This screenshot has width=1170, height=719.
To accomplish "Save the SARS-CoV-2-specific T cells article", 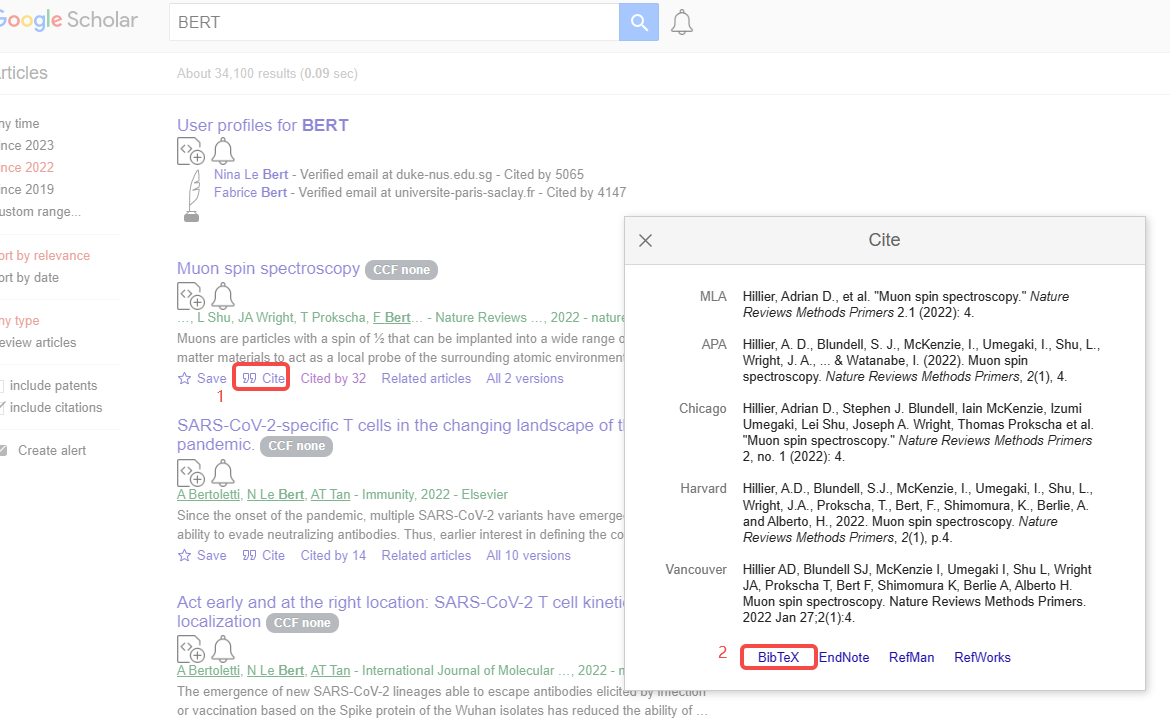I will point(202,555).
